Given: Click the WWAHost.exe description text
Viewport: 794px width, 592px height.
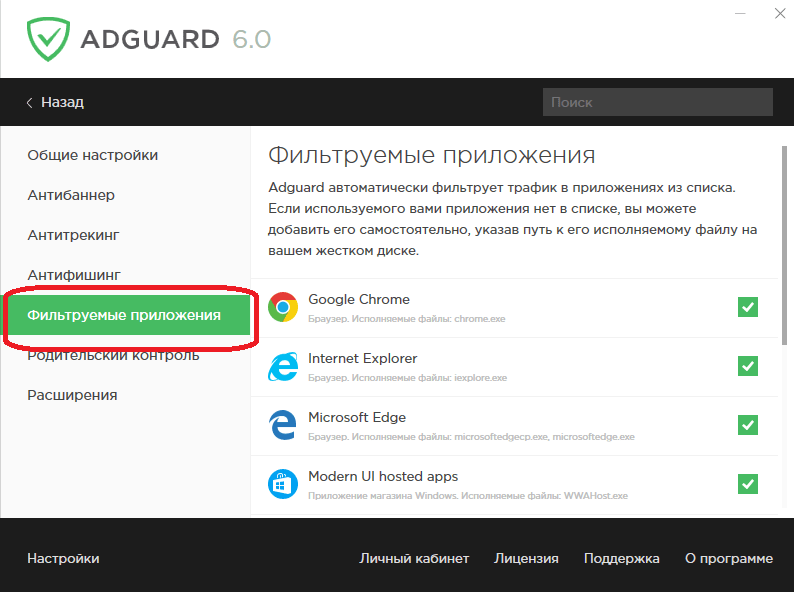Looking at the screenshot, I should click(468, 496).
